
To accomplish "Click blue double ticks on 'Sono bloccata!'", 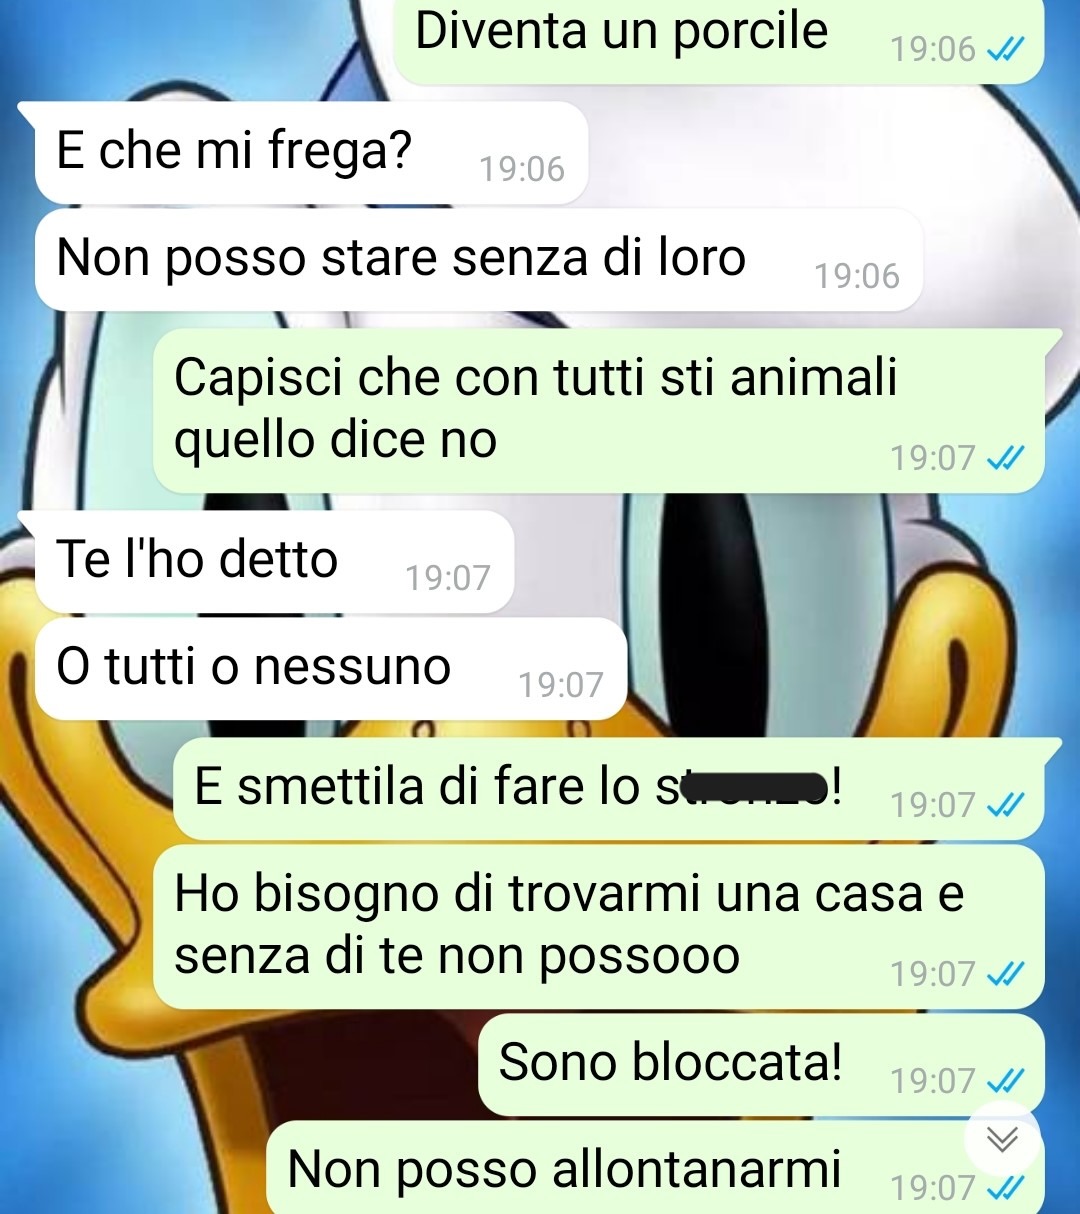I will pos(1005,1081).
